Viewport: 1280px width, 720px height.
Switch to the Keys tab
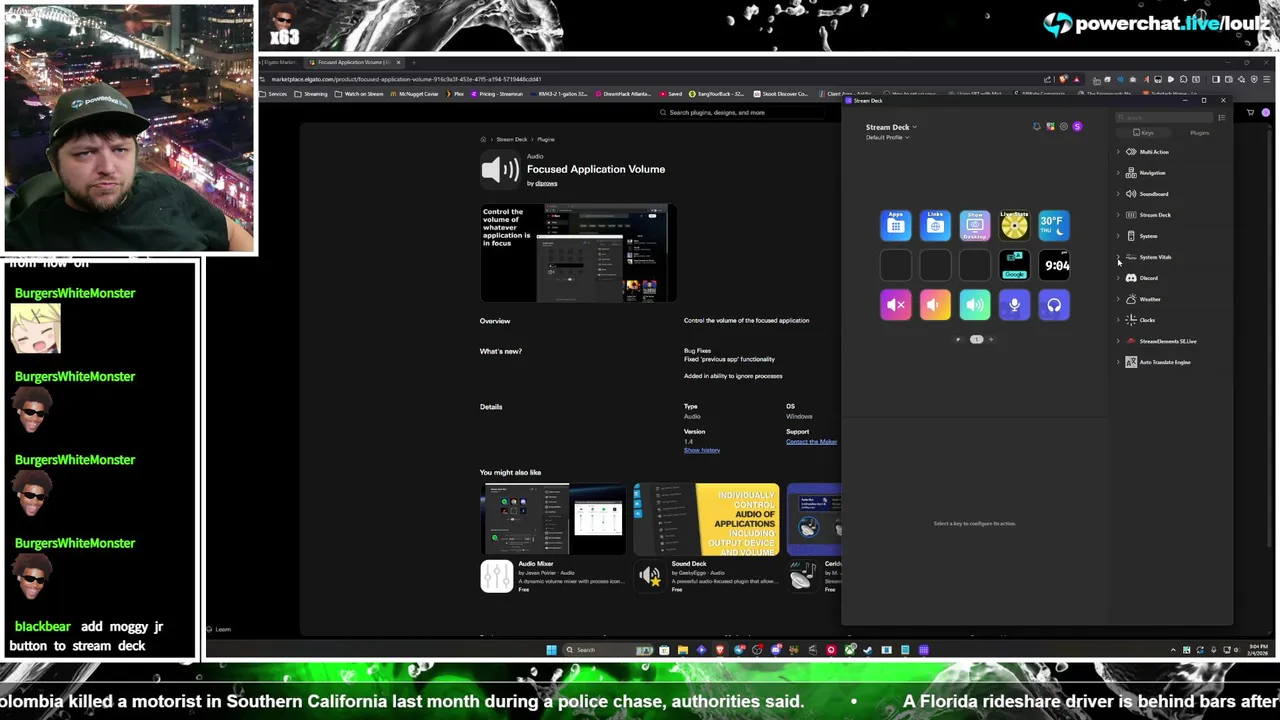1144,132
